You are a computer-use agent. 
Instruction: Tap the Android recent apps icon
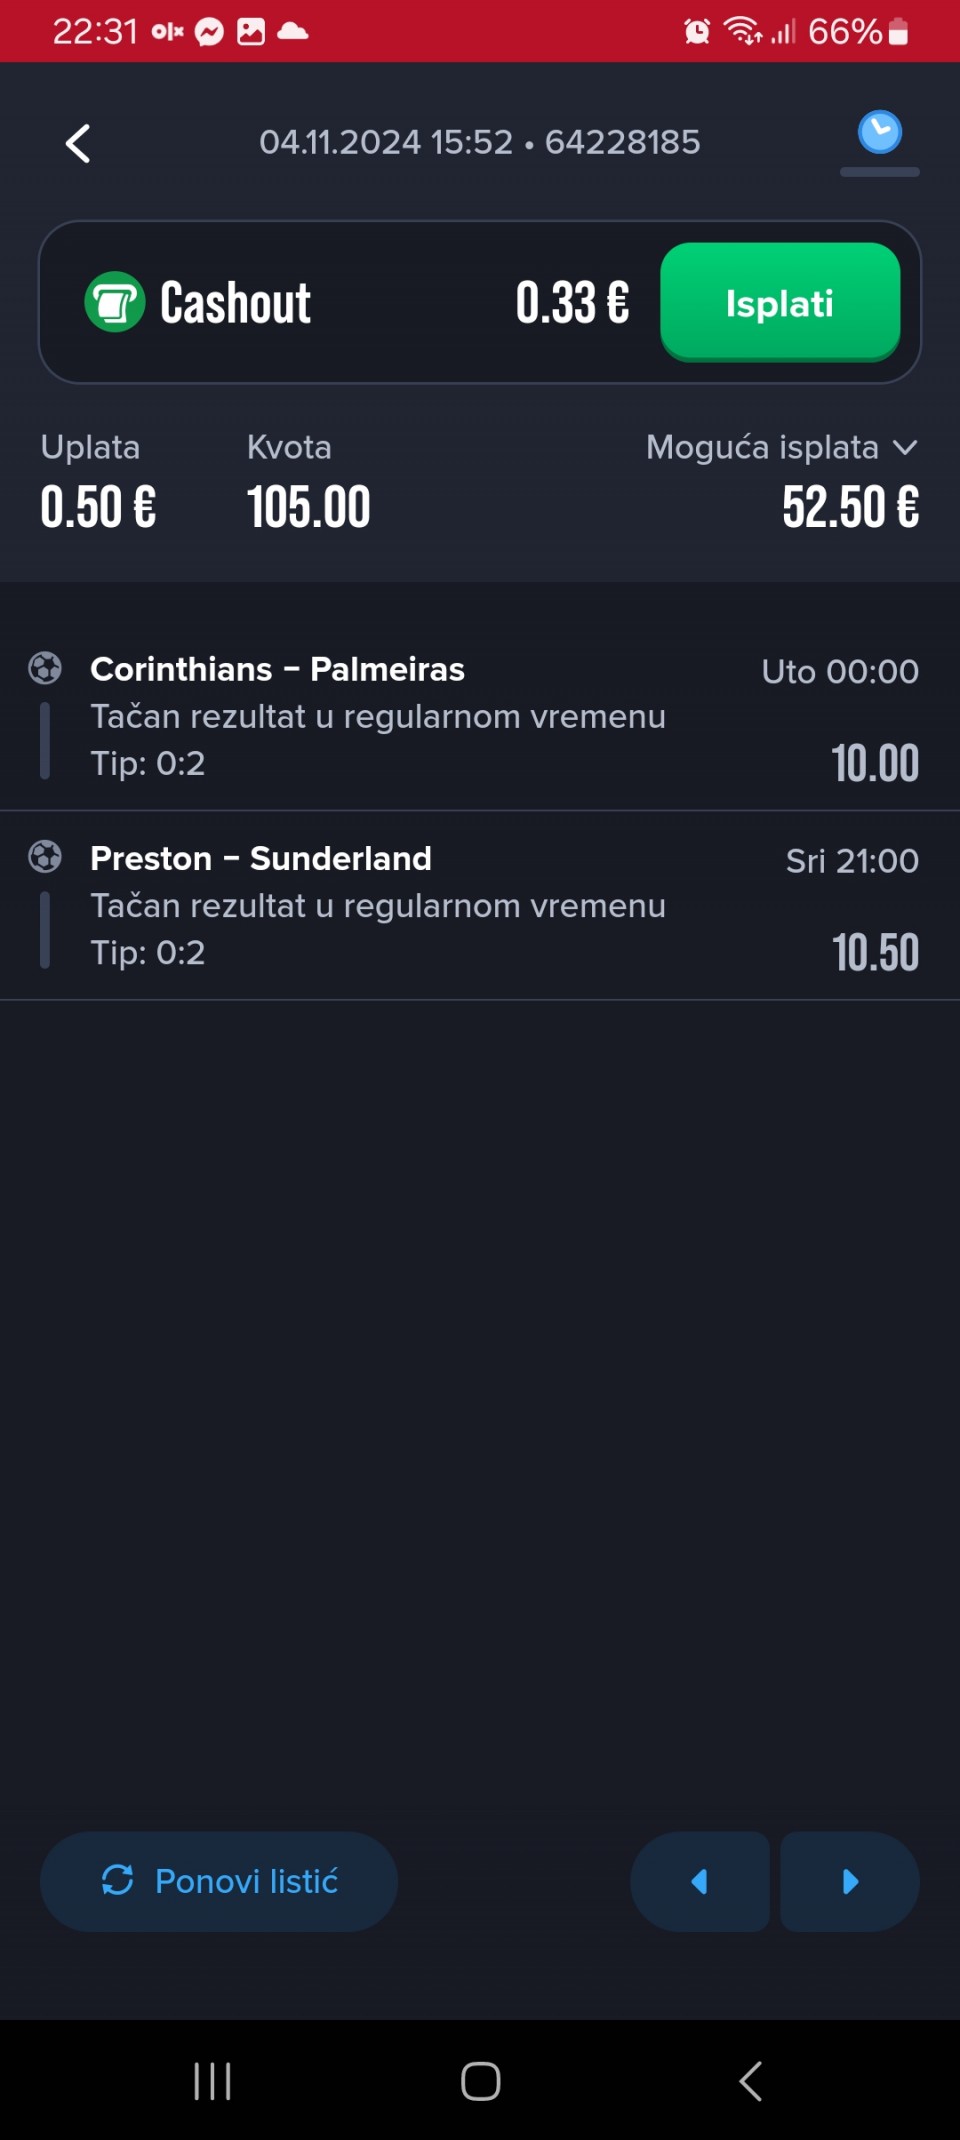[212, 2081]
